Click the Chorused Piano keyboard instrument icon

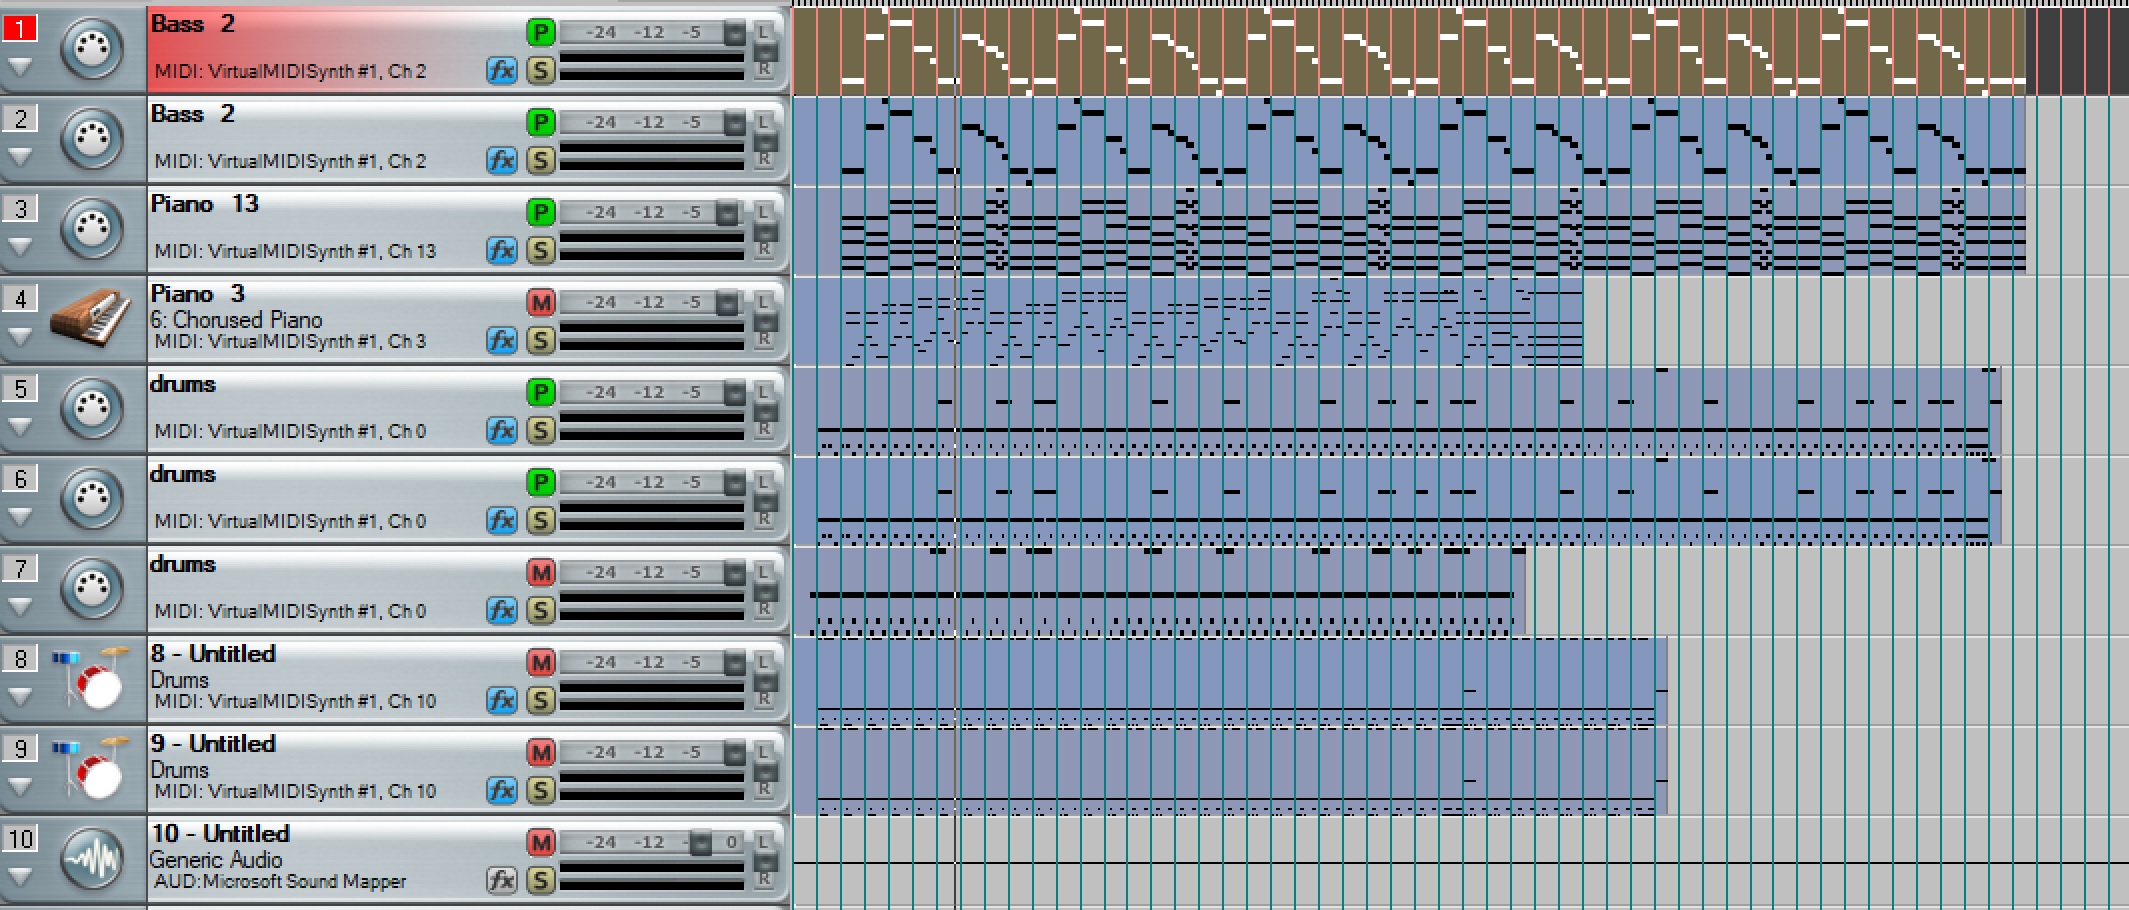(x=91, y=319)
